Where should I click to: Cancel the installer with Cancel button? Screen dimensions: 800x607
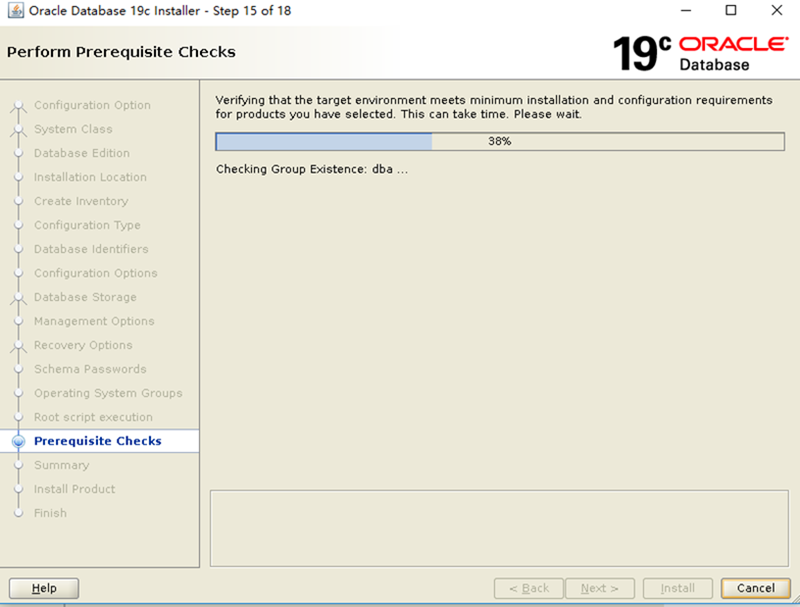coord(756,588)
